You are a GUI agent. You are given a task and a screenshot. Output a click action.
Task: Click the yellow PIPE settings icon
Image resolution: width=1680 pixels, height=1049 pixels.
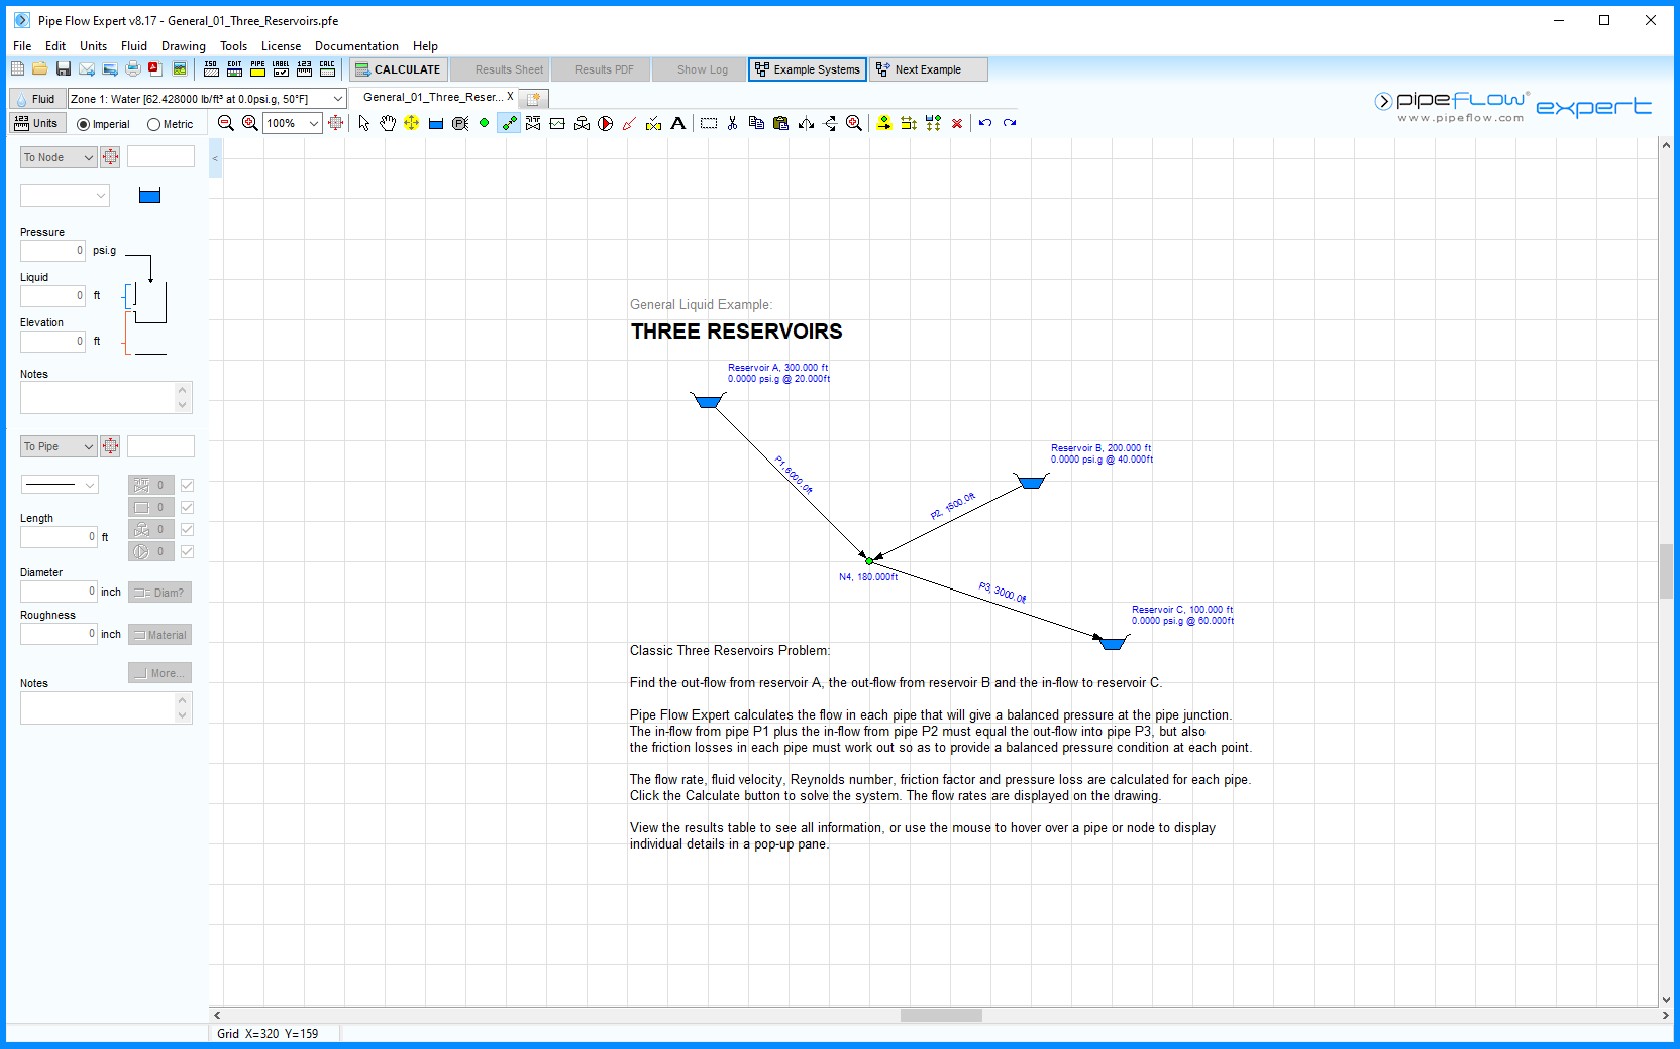pos(257,69)
